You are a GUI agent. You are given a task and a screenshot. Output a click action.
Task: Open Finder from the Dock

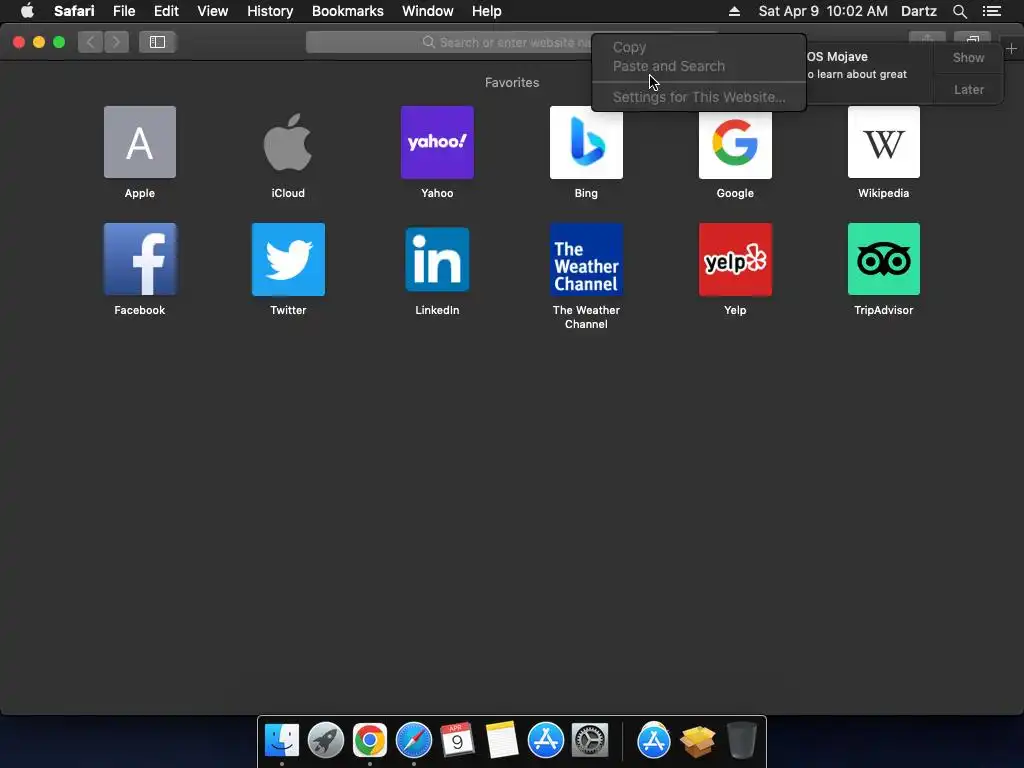point(281,741)
